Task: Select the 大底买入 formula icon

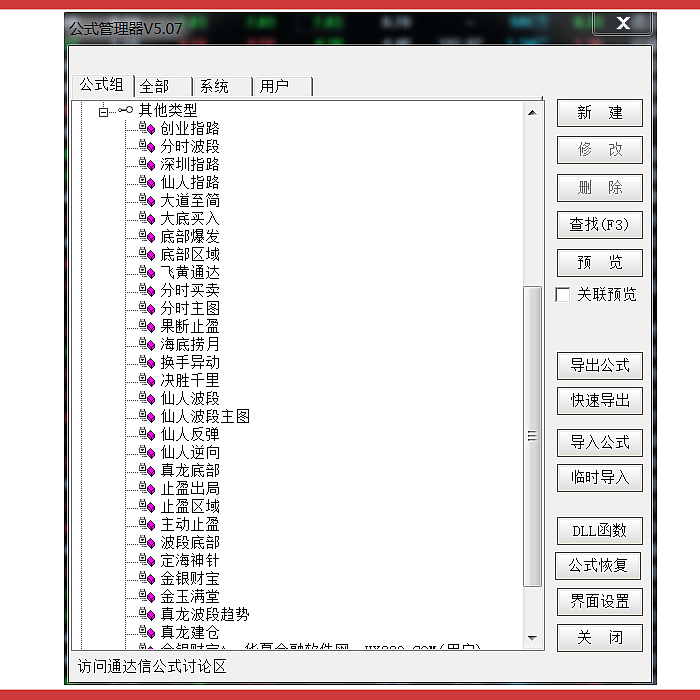Action: (x=147, y=219)
